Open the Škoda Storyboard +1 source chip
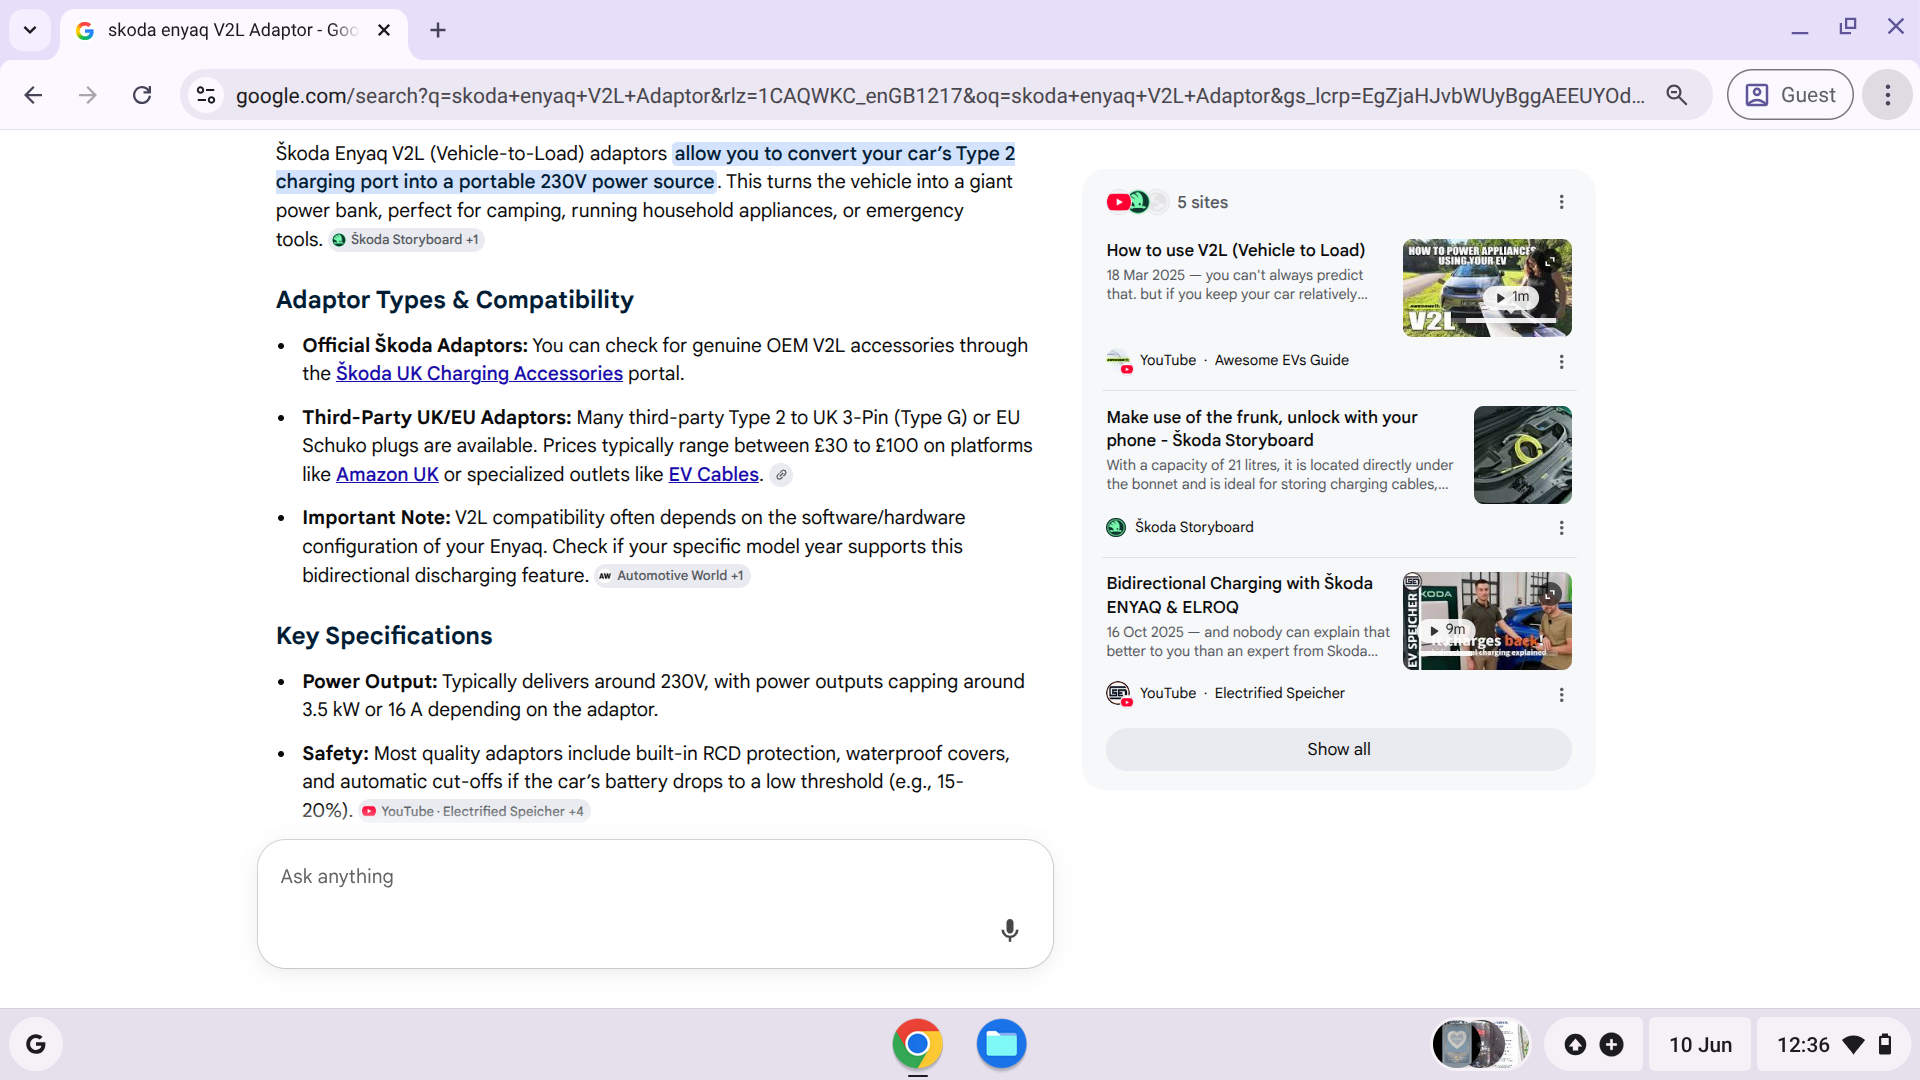Screen dimensions: 1920x1080 [x=407, y=240]
